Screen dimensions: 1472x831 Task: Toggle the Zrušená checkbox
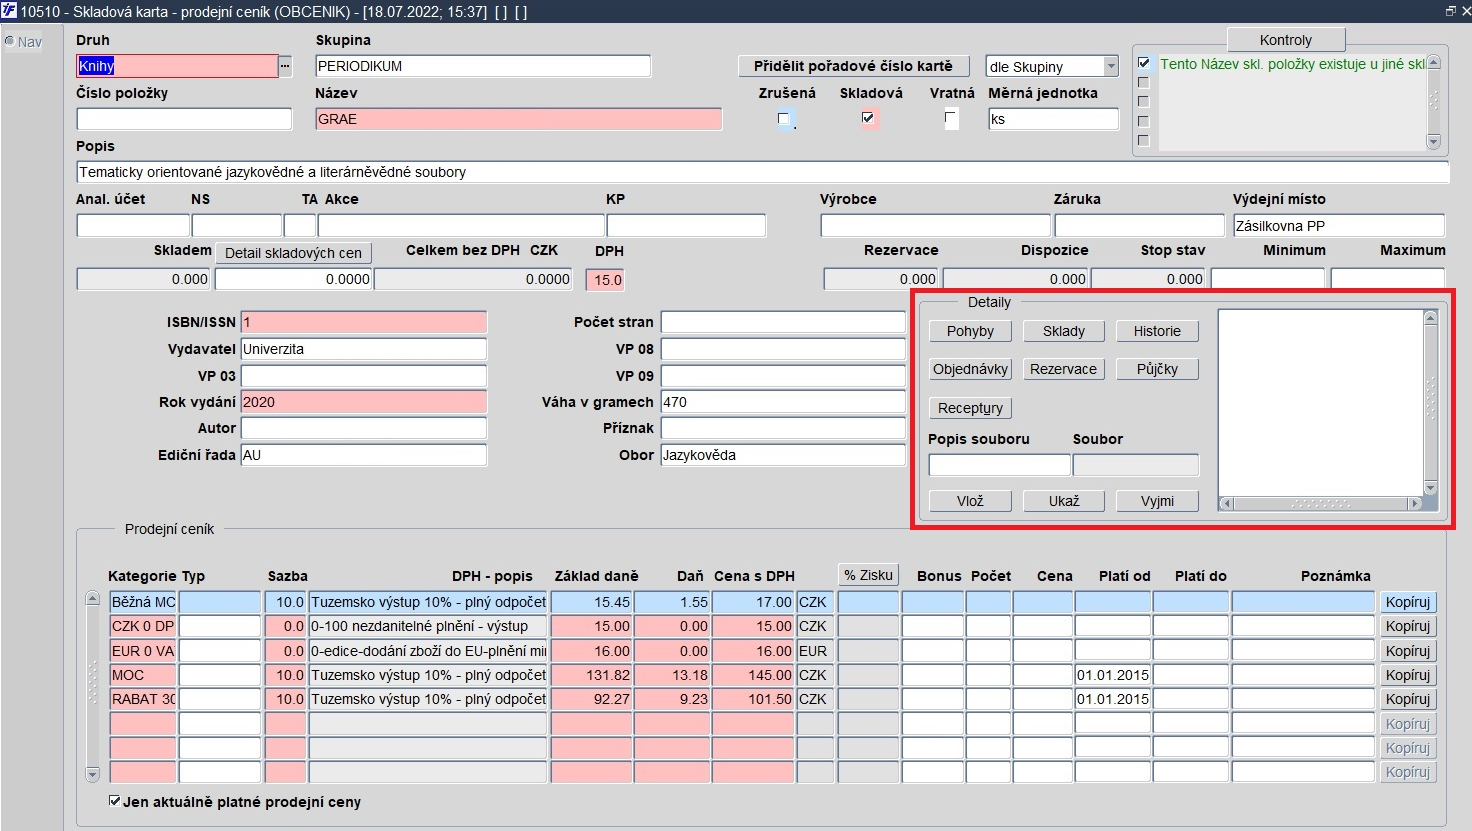point(784,119)
